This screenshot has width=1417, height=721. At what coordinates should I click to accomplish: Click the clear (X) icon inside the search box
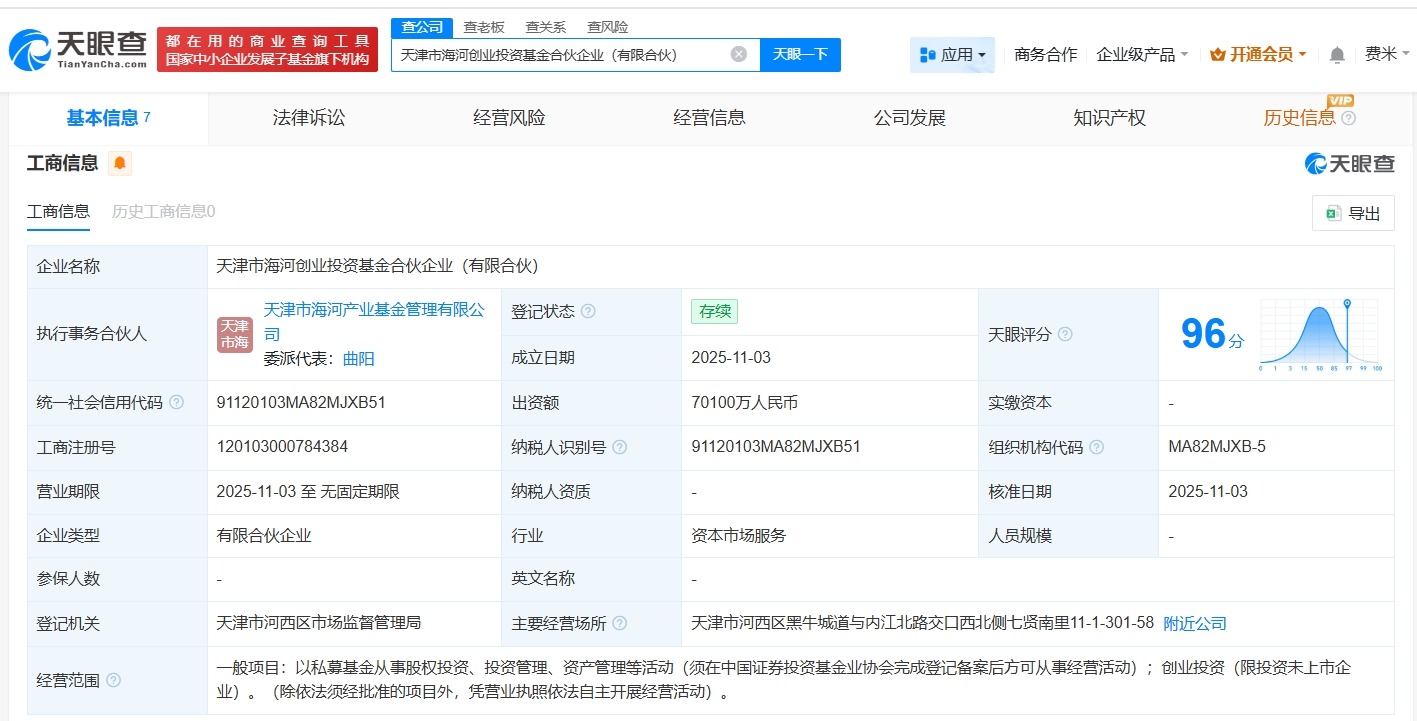click(737, 54)
